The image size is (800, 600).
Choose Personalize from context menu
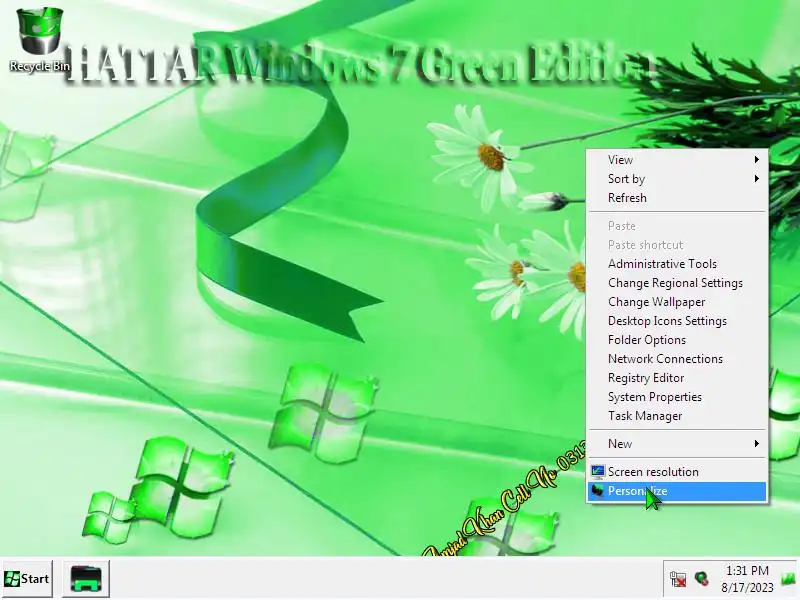click(x=678, y=491)
